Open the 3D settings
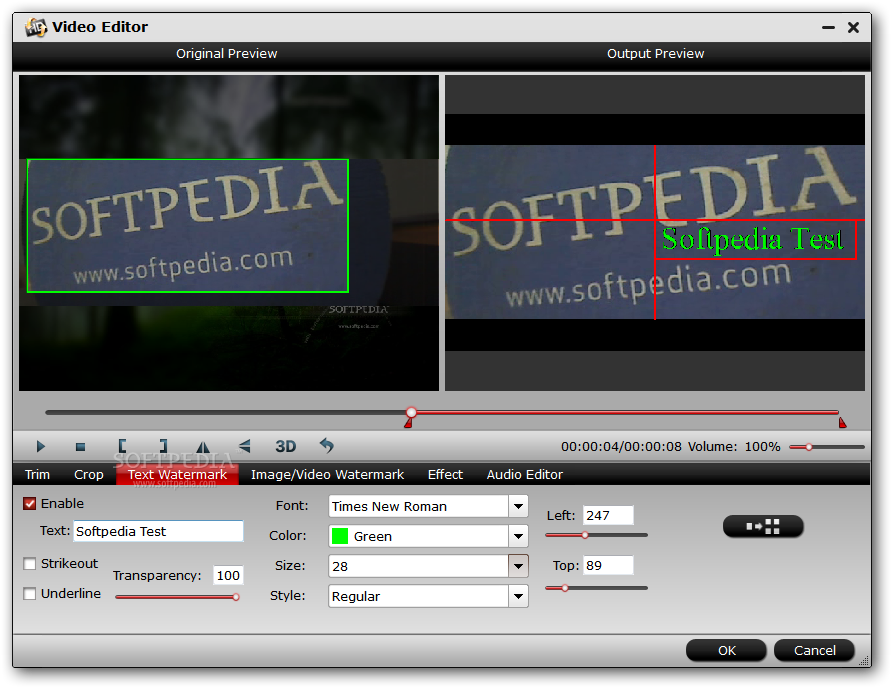The width and height of the screenshot is (892, 688). (286, 446)
